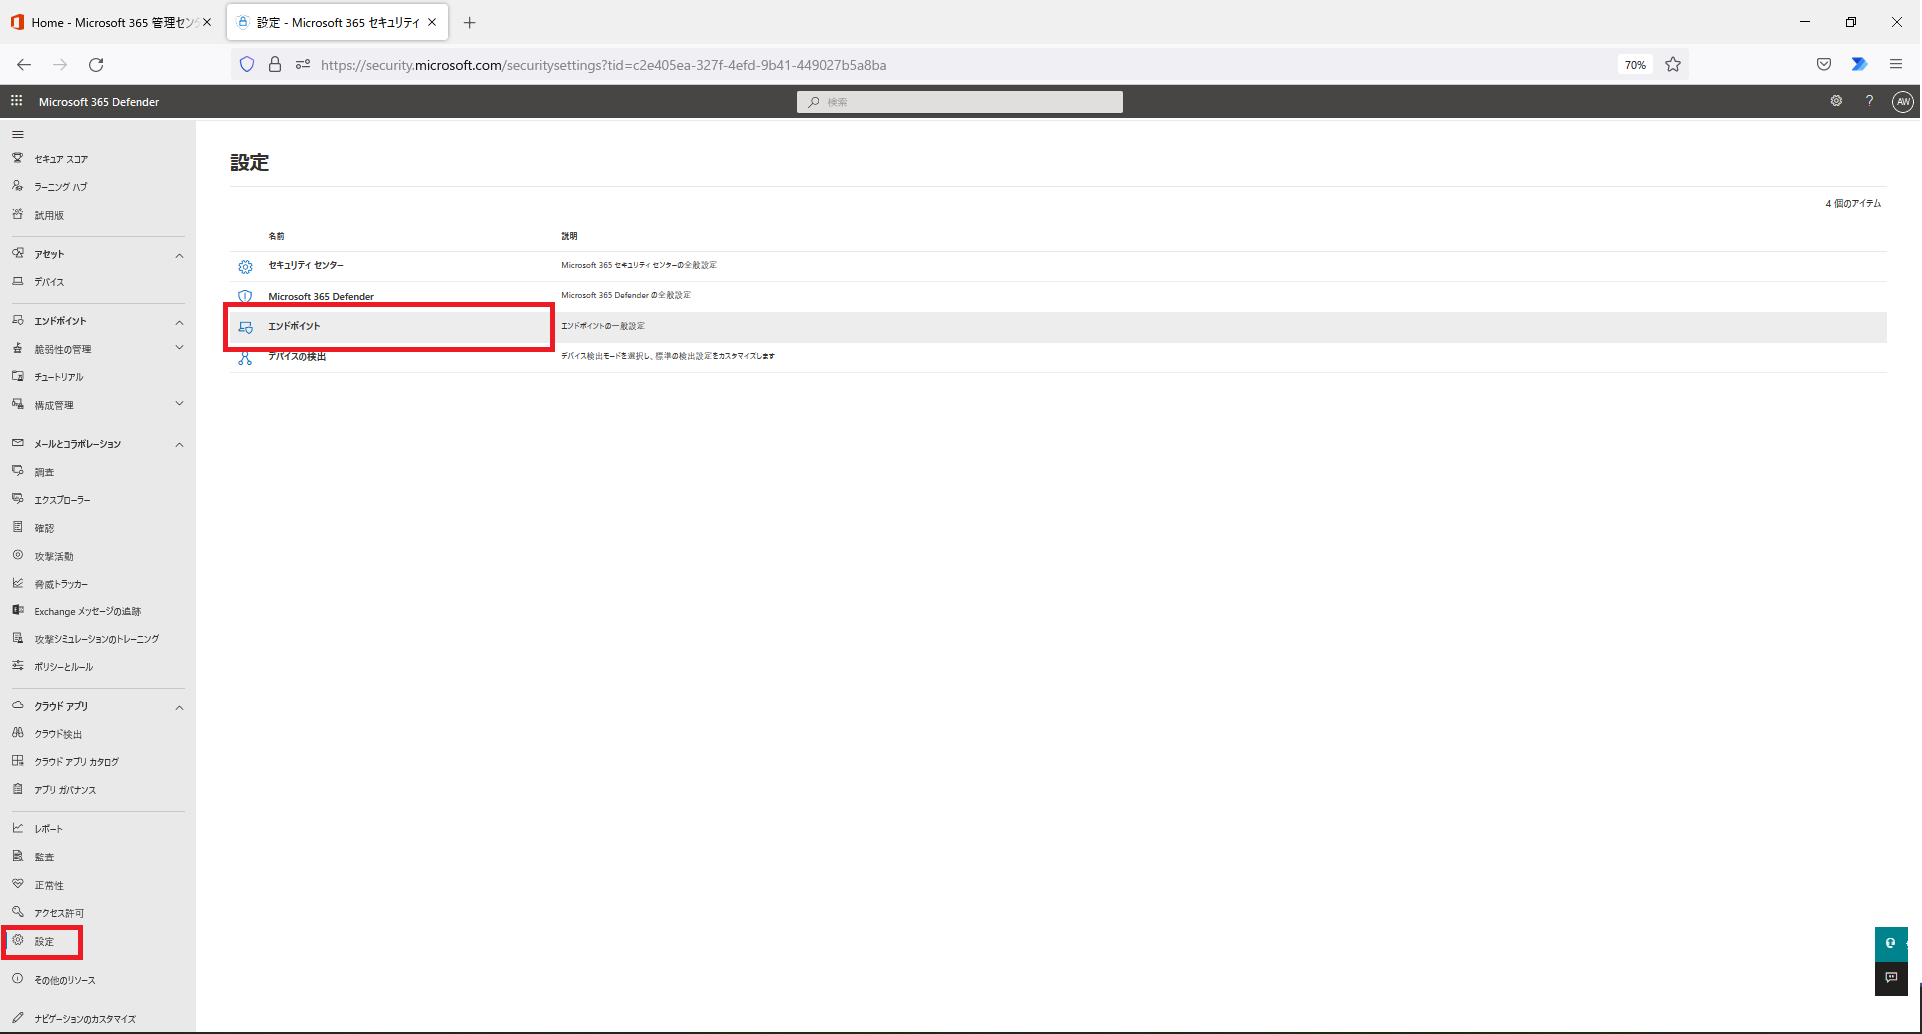Sort by 名前 column header
The width and height of the screenshot is (1922, 1034).
276,236
